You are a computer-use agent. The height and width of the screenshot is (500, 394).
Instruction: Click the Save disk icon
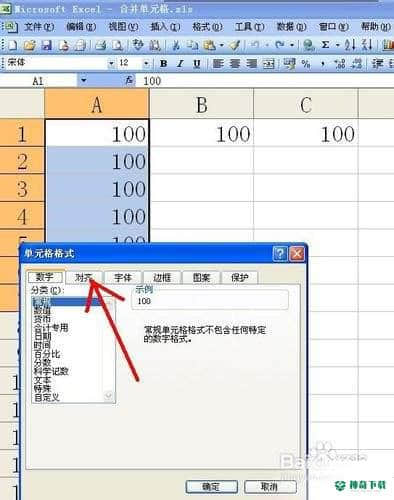46,45
